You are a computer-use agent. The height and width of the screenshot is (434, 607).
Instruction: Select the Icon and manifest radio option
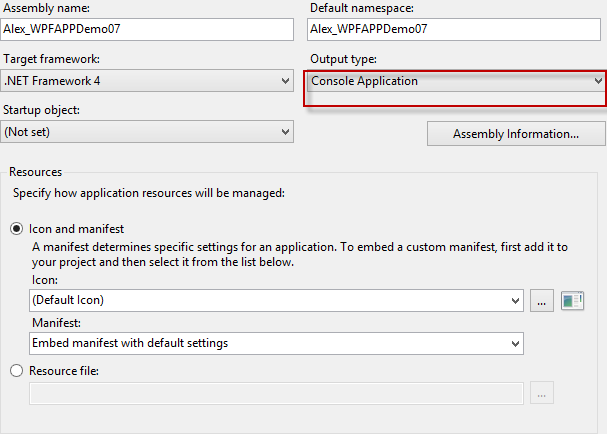tap(16, 229)
